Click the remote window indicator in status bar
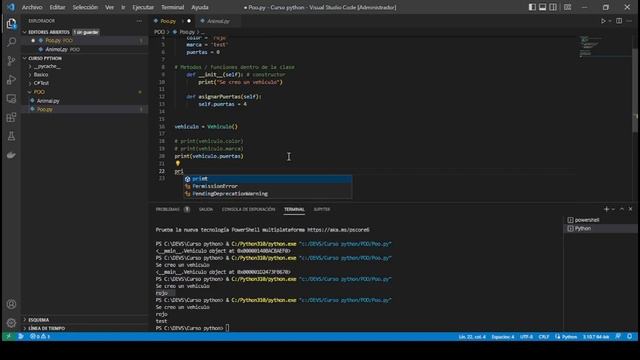 coord(8,337)
